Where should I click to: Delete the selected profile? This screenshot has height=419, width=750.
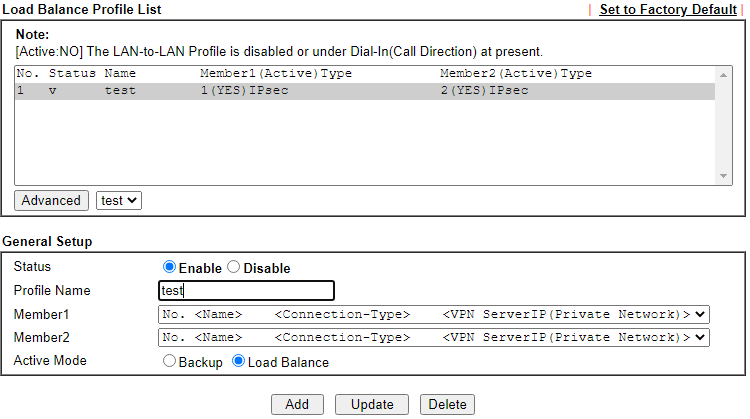point(447,404)
